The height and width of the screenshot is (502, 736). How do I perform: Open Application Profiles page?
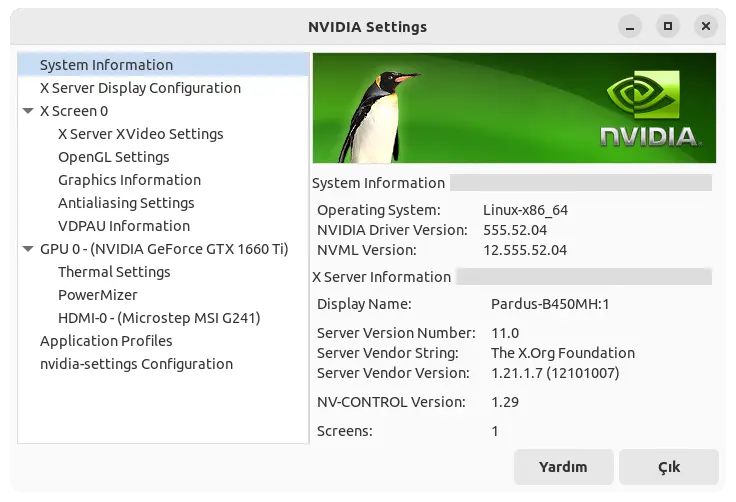pos(106,341)
